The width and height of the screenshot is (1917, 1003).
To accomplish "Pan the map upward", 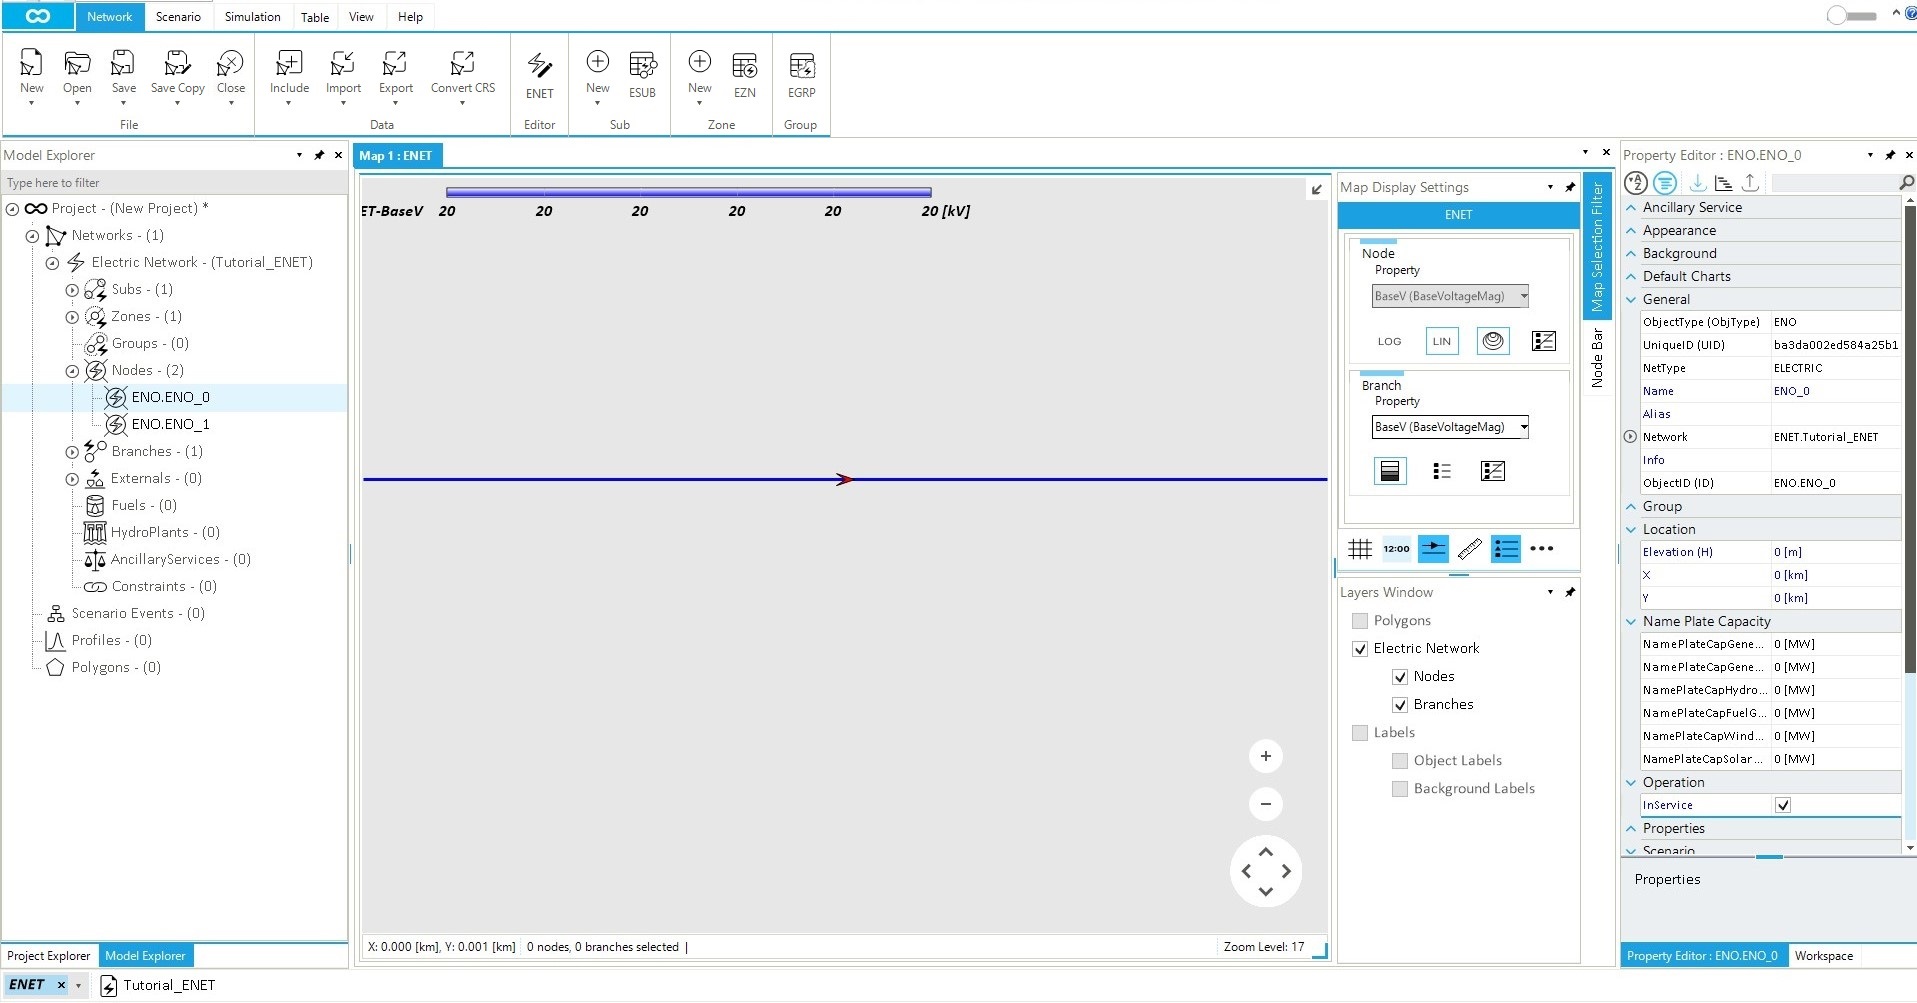I will tap(1265, 851).
